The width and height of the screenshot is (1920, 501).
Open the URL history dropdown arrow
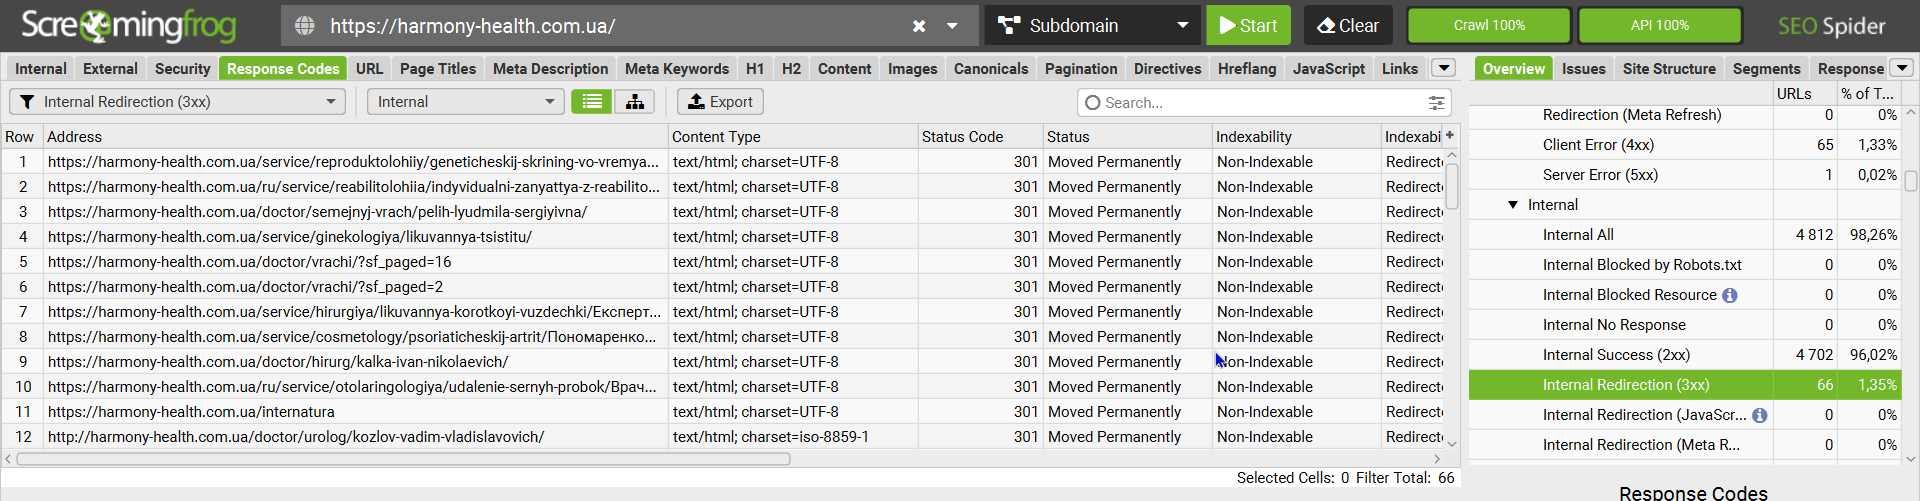pos(952,26)
